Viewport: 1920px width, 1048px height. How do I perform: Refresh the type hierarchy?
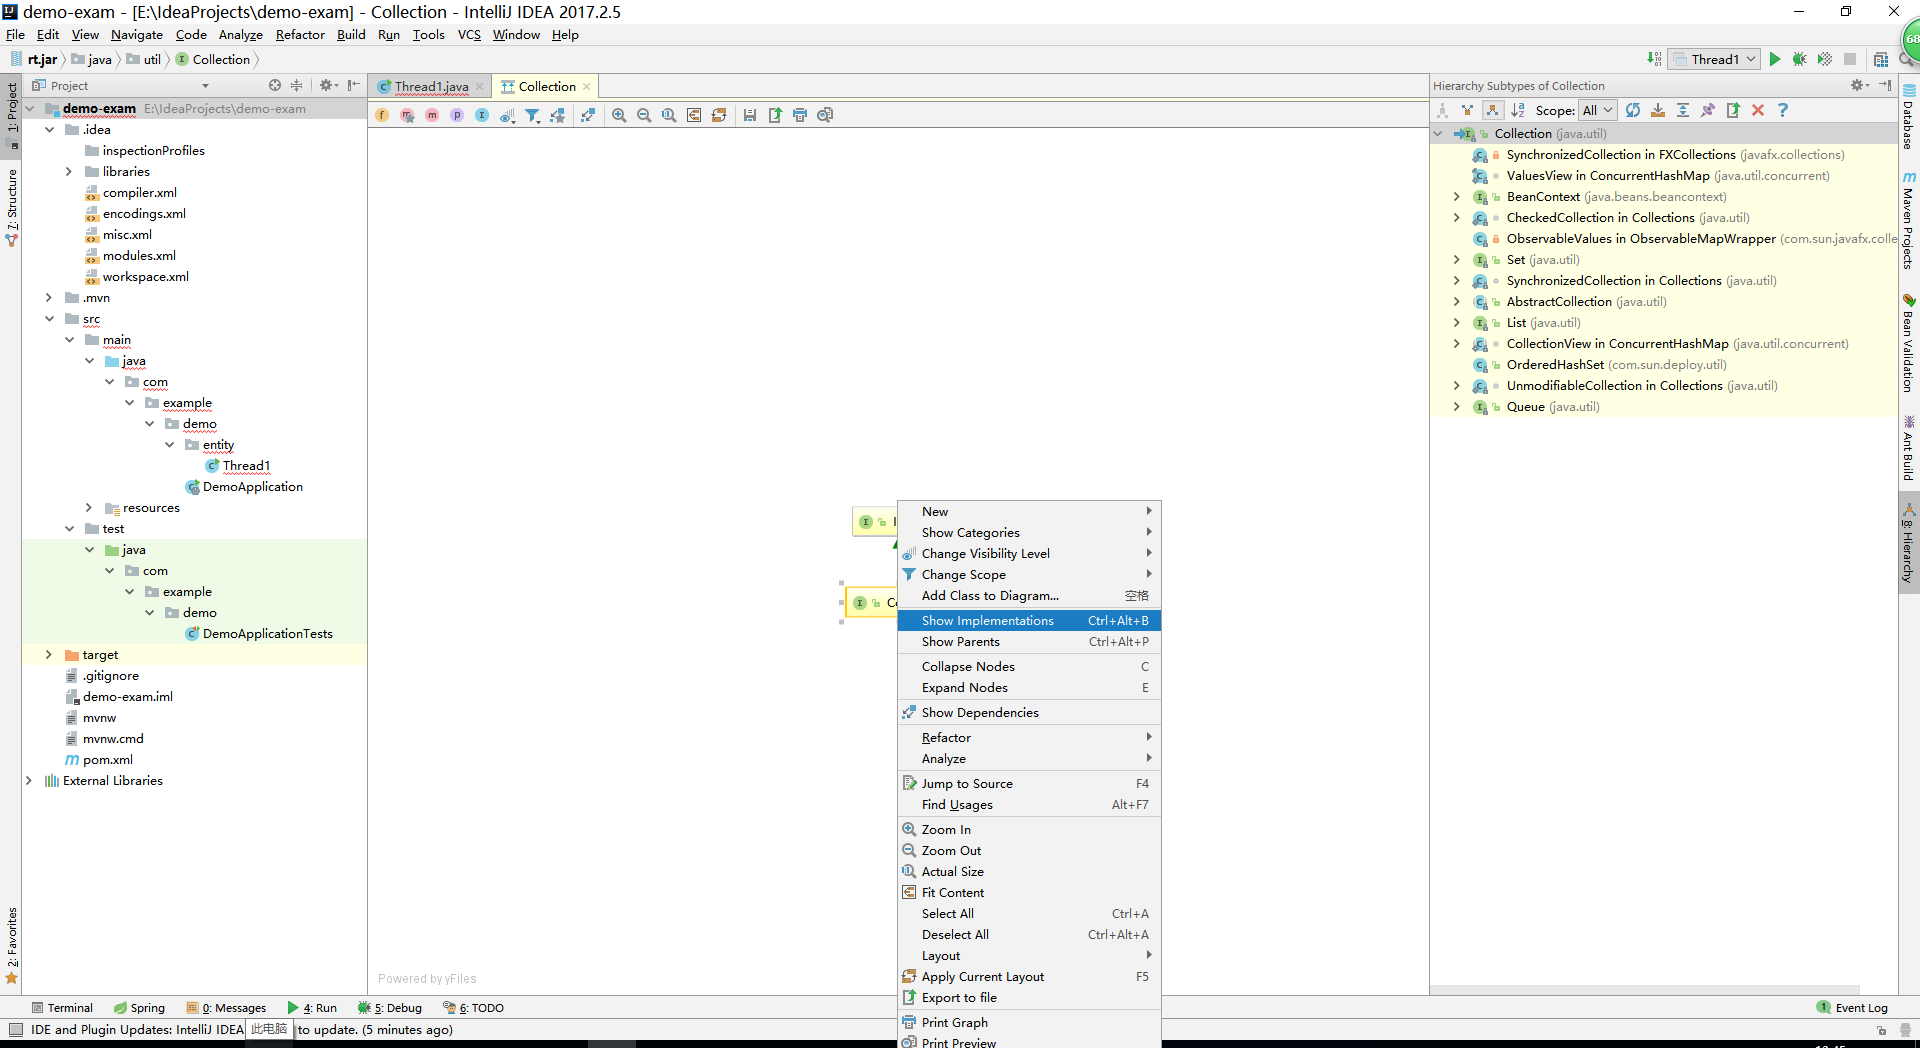pos(1633,110)
